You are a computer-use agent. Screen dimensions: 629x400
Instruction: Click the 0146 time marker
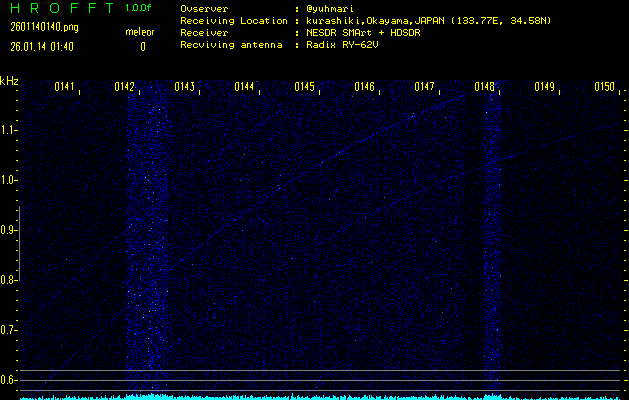(x=364, y=87)
